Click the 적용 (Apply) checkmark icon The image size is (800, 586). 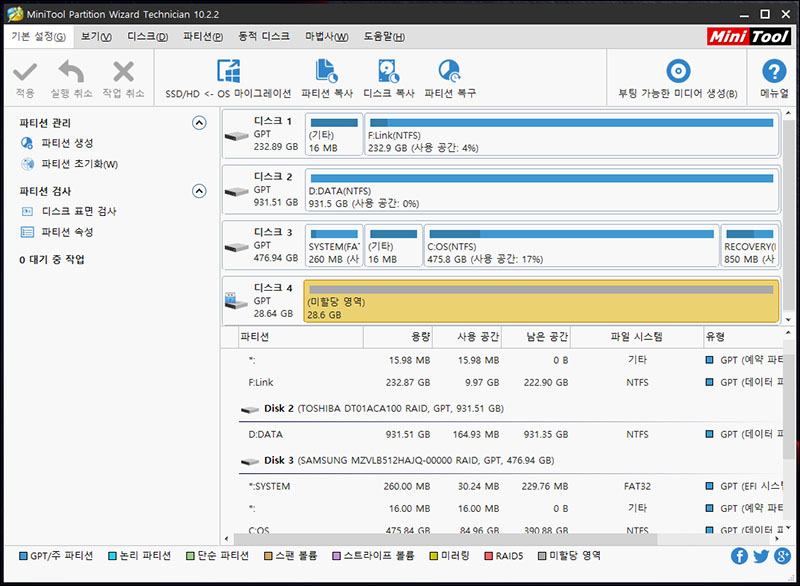click(24, 72)
